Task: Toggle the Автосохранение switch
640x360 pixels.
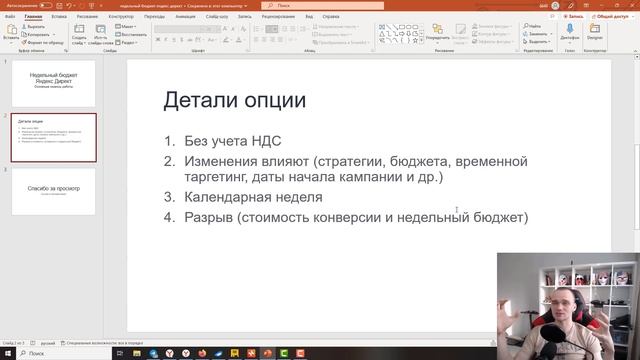Action: coord(45,6)
